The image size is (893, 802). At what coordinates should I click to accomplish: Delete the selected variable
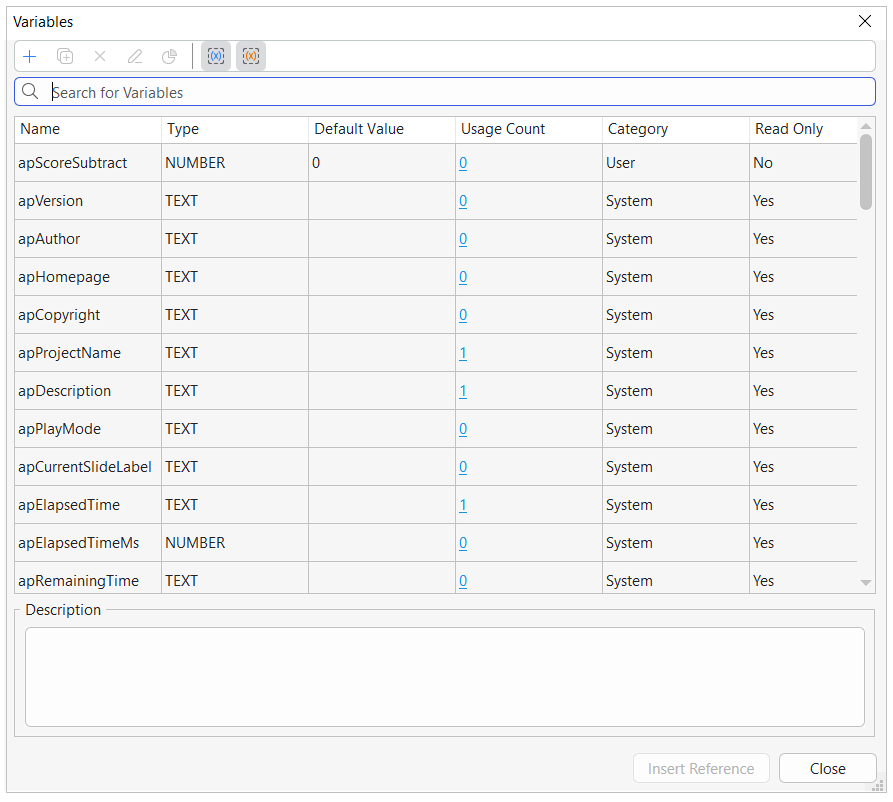pyautogui.click(x=99, y=56)
